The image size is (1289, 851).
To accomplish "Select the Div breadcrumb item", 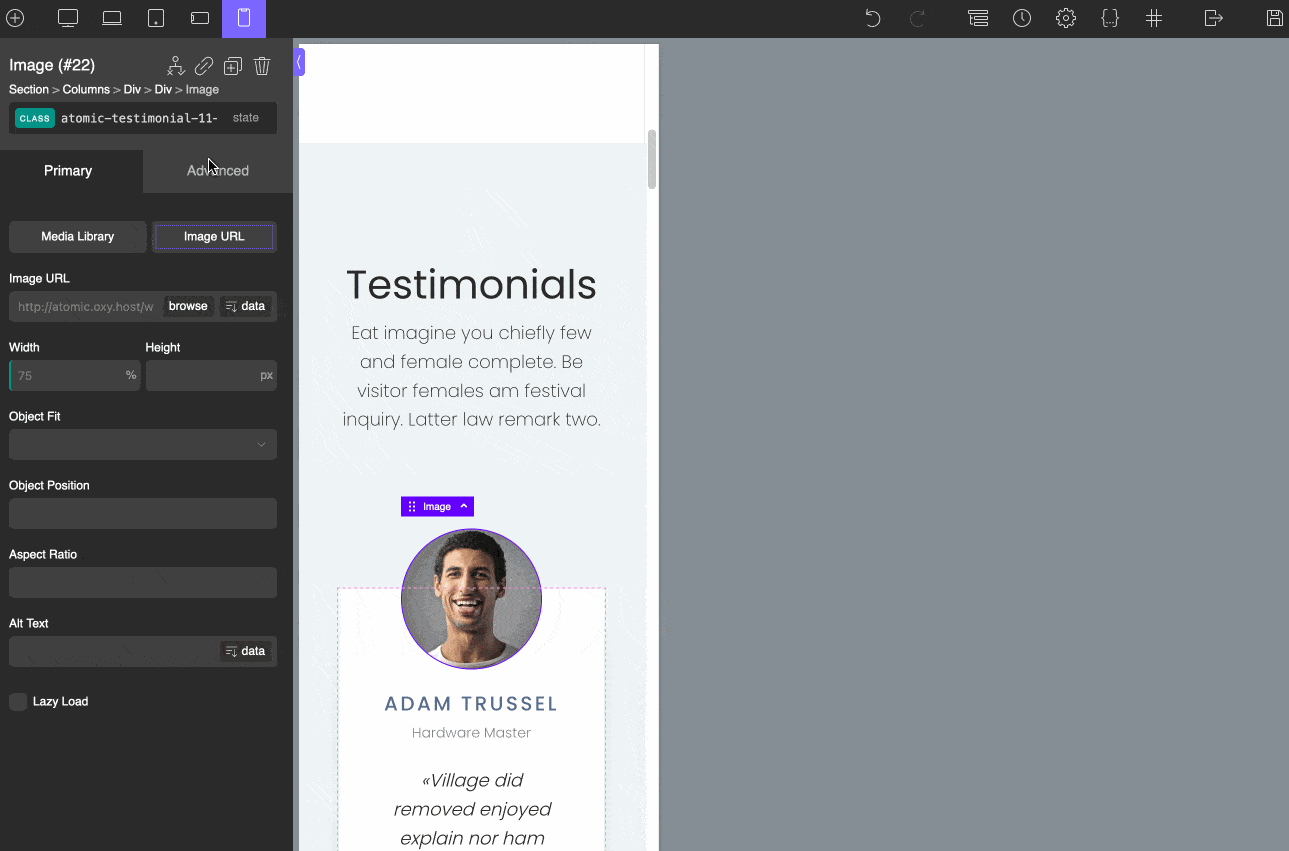I will point(132,89).
